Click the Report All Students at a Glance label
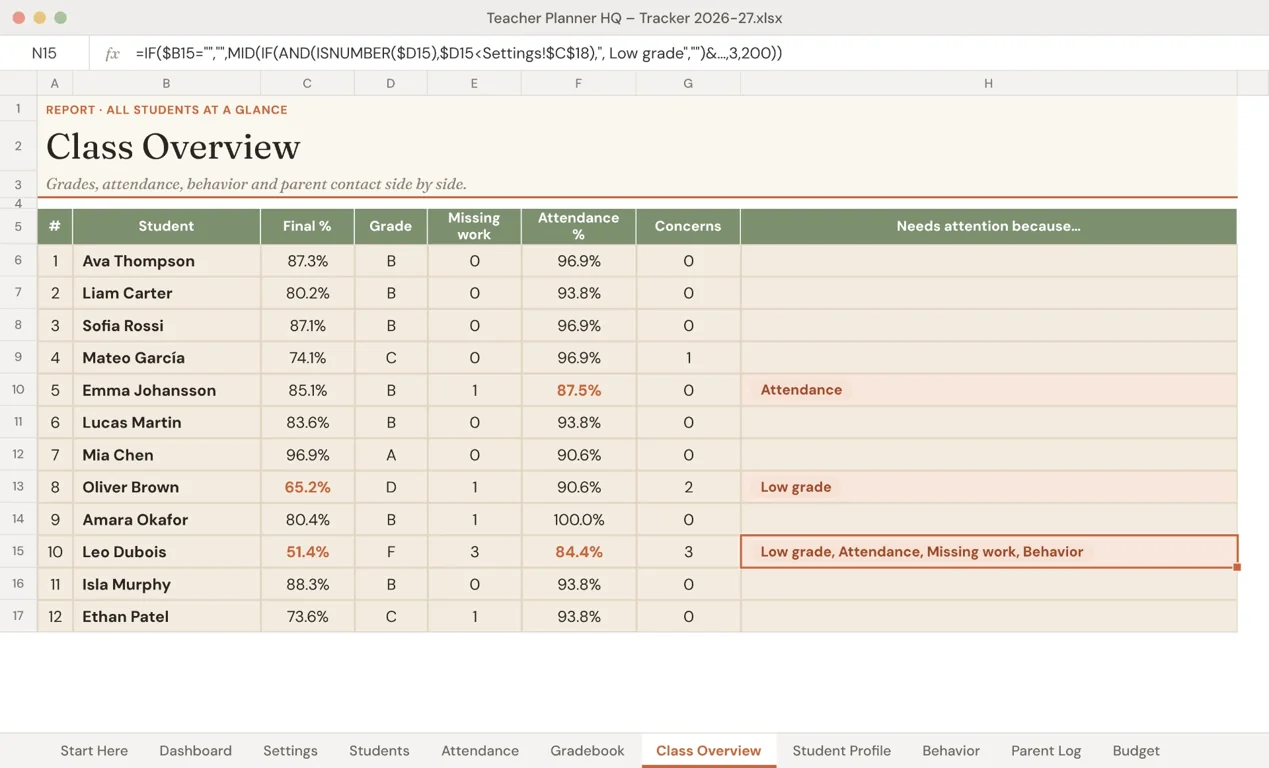This screenshot has width=1269, height=768. [x=166, y=110]
